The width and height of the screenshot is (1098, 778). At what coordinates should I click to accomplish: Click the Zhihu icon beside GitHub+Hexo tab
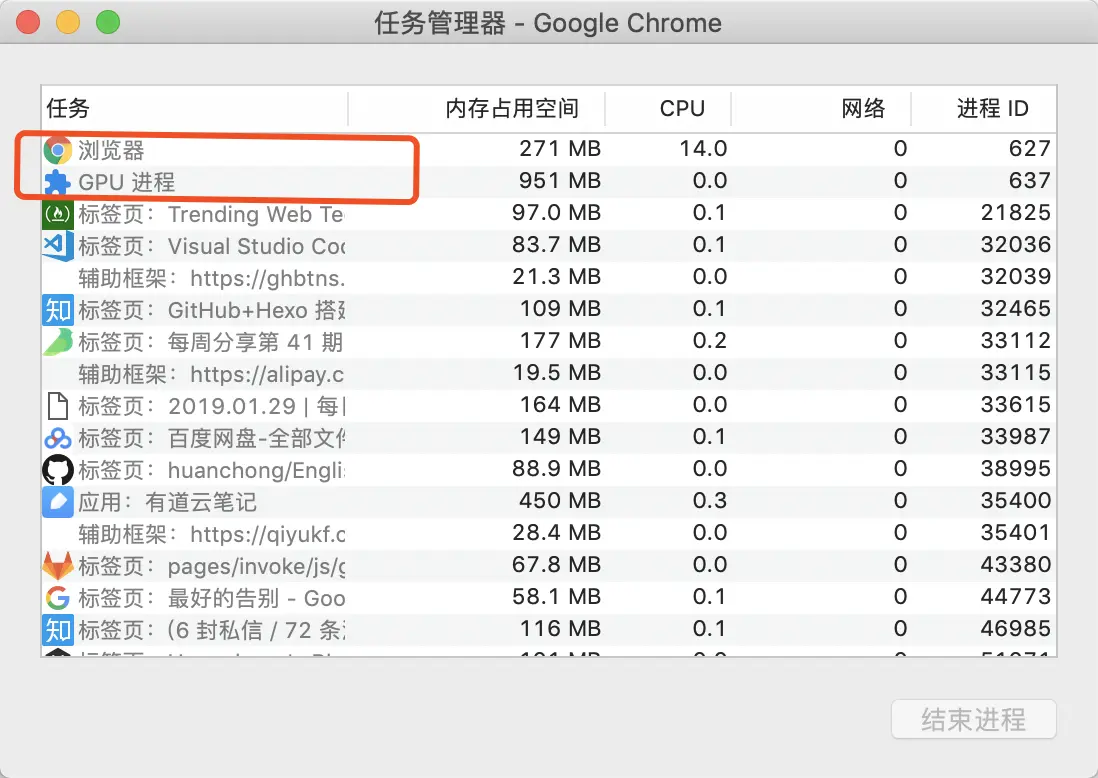pos(57,310)
